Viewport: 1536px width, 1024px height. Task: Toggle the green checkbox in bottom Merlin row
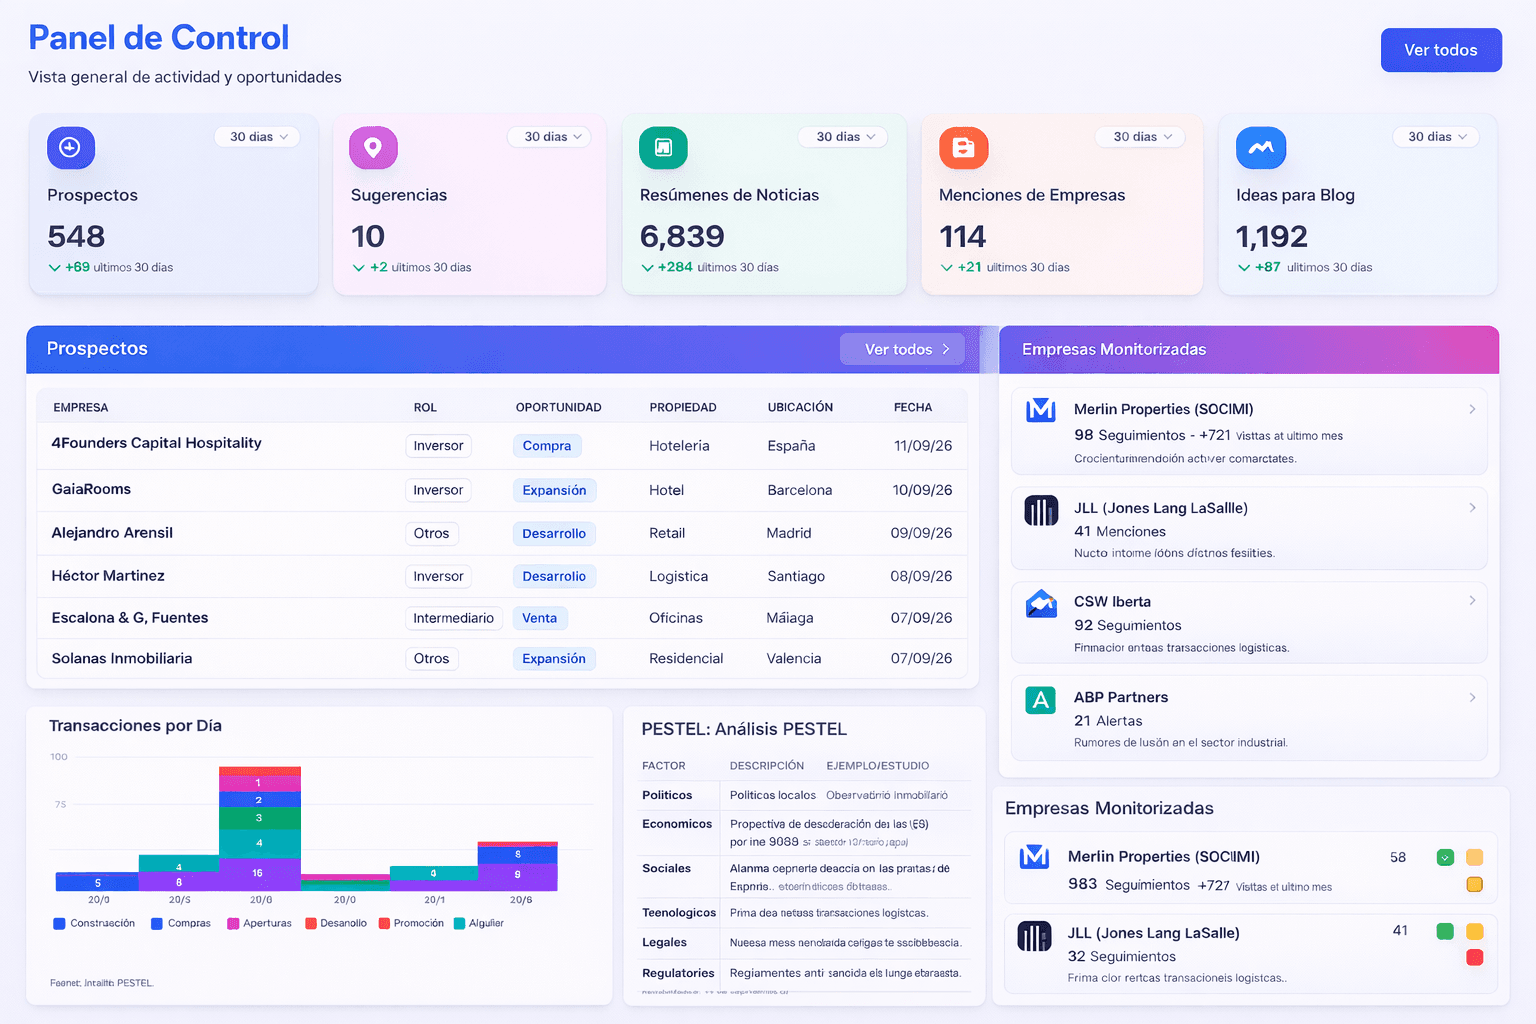[x=1445, y=857]
